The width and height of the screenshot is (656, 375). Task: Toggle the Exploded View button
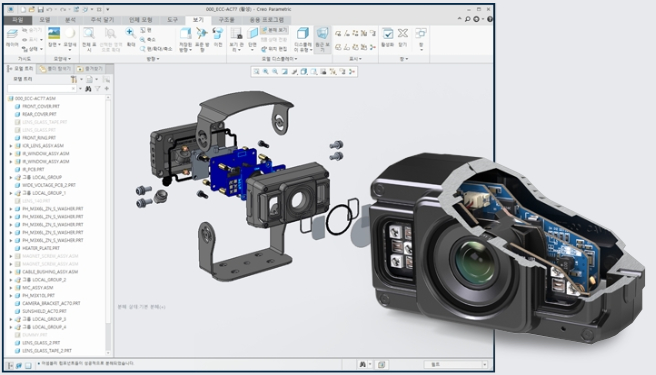click(x=274, y=30)
